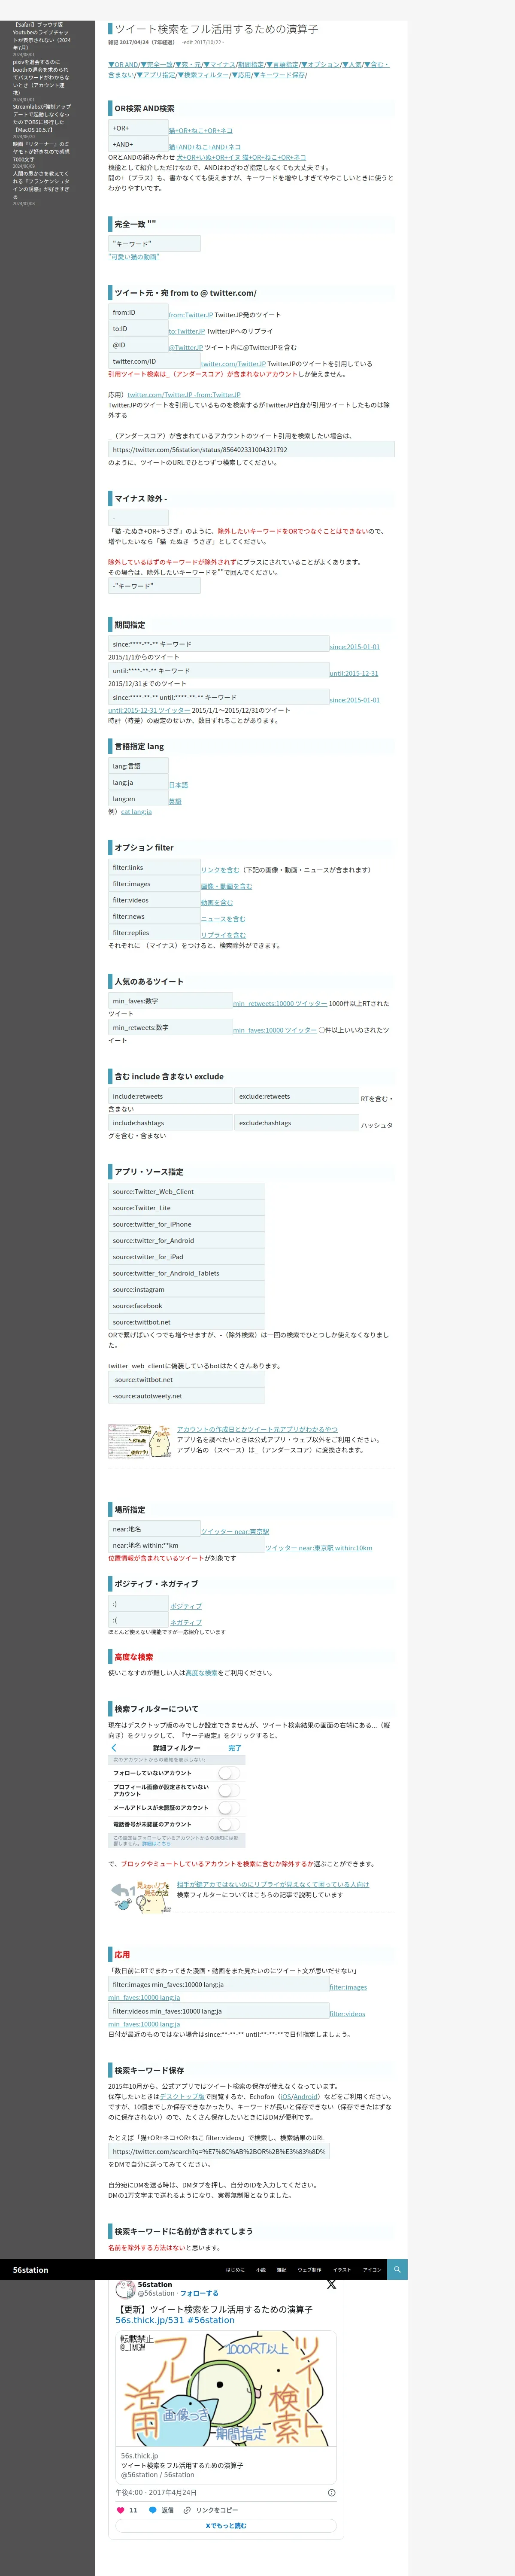
Task: Jump to ▼OR AND section anchor
Action: click(x=124, y=65)
